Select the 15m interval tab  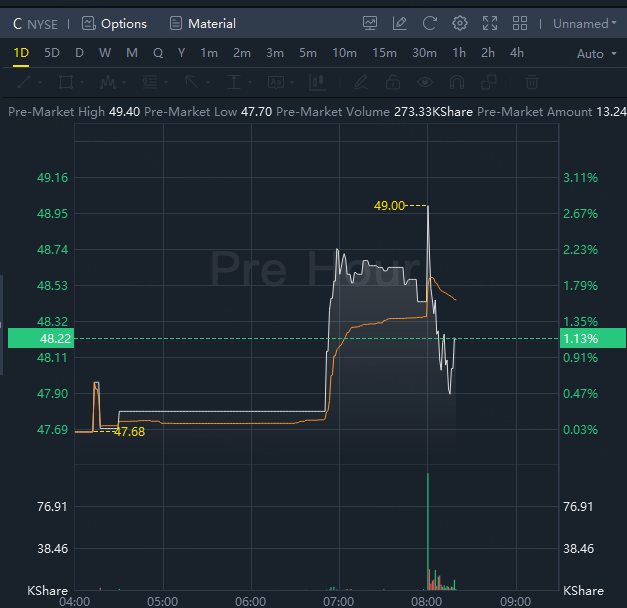(x=384, y=53)
